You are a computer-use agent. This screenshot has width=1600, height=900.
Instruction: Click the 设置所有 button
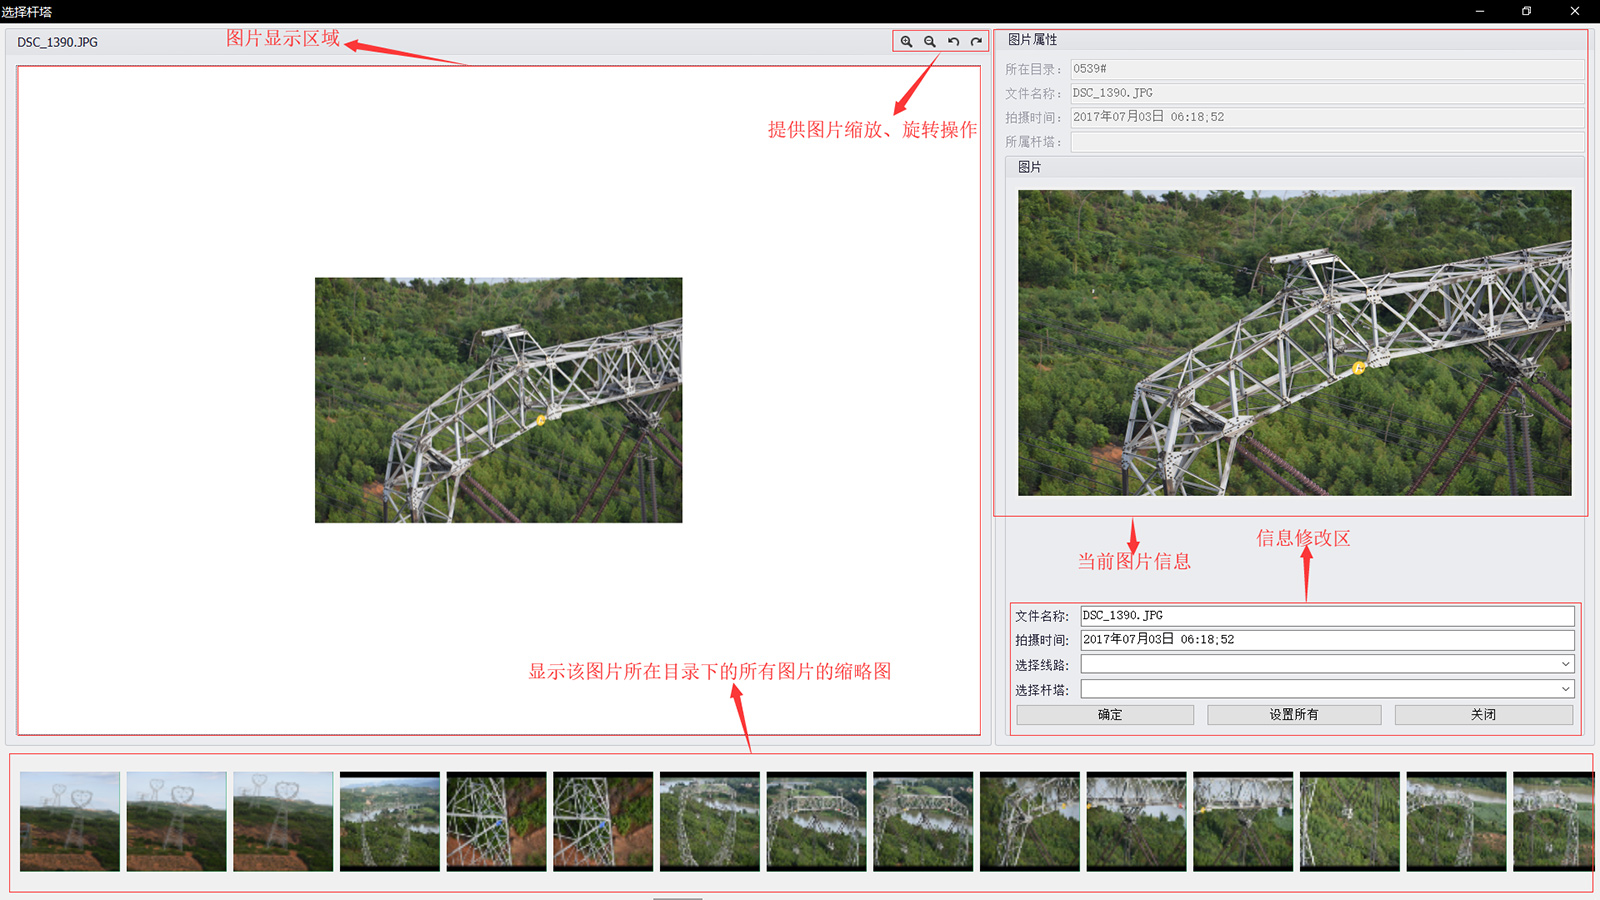[1294, 715]
